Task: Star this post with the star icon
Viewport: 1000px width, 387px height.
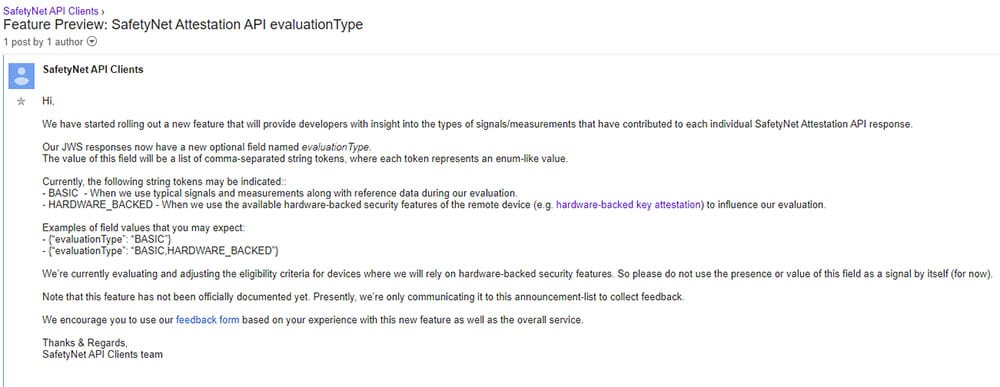Action: [x=21, y=101]
